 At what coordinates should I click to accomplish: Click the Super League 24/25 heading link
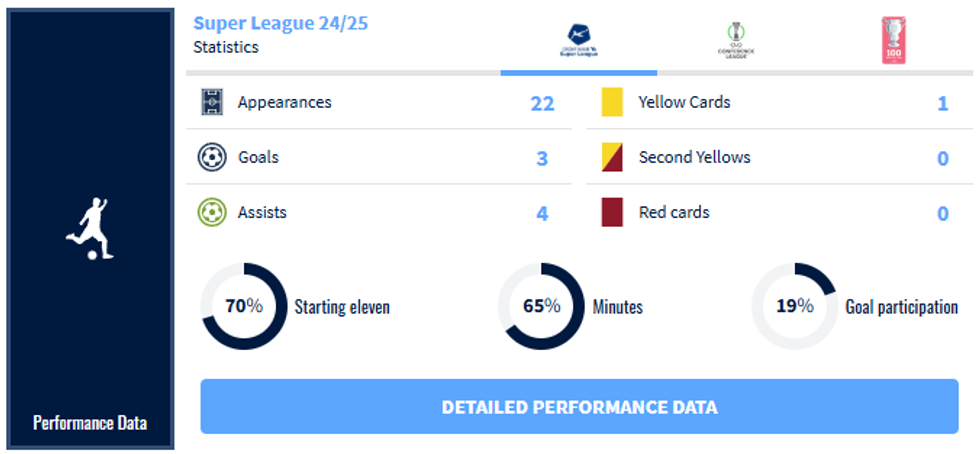280,22
